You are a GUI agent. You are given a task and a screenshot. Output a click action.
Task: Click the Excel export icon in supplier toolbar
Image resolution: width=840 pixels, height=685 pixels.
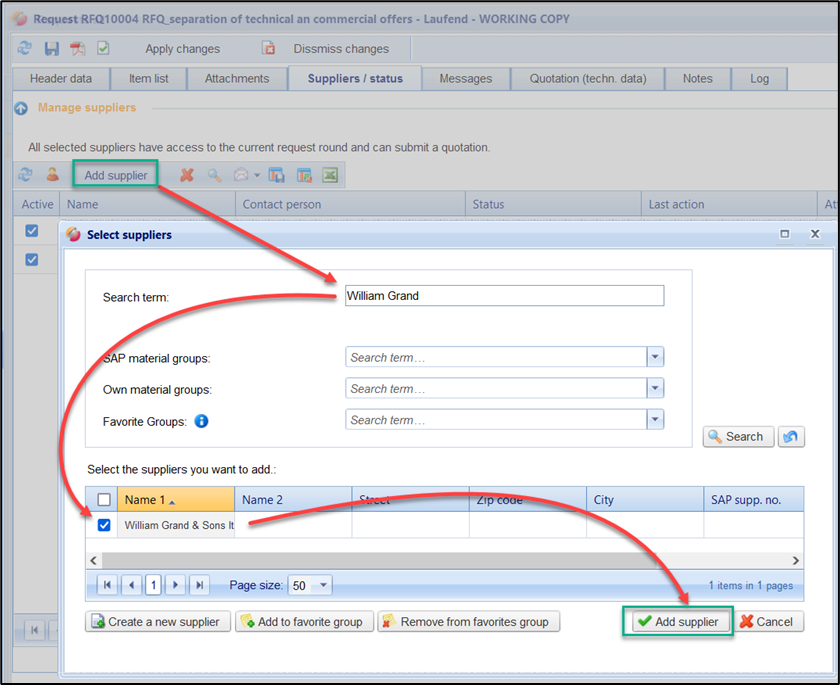coord(330,175)
